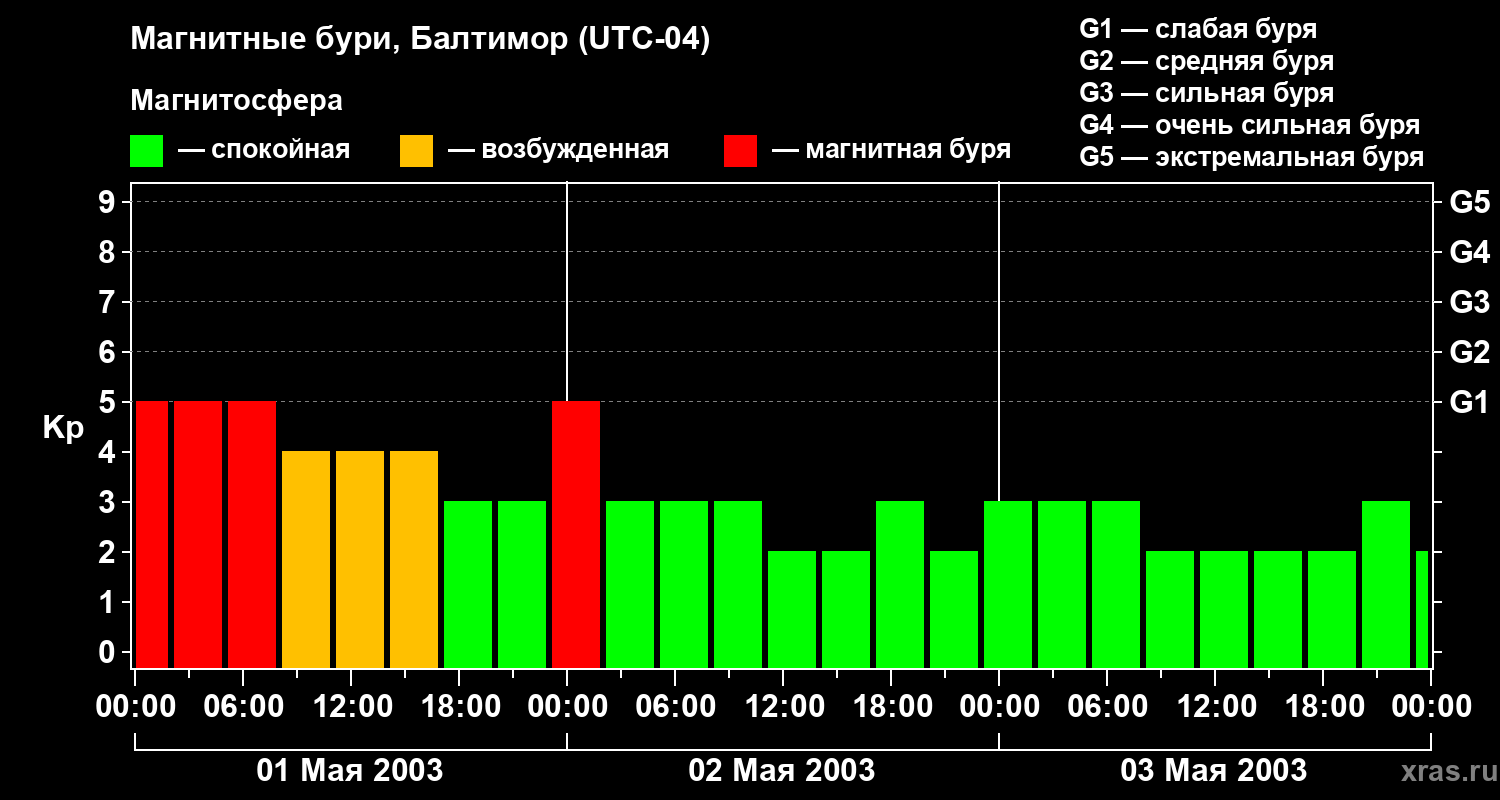Viewport: 1500px width, 800px height.
Task: Select the "G3 — сильная буря" legend line
Action: [x=1206, y=93]
